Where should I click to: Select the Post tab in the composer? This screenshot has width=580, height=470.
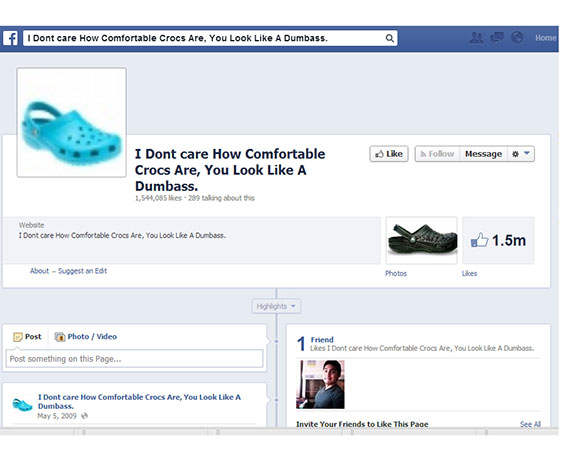pyautogui.click(x=27, y=337)
